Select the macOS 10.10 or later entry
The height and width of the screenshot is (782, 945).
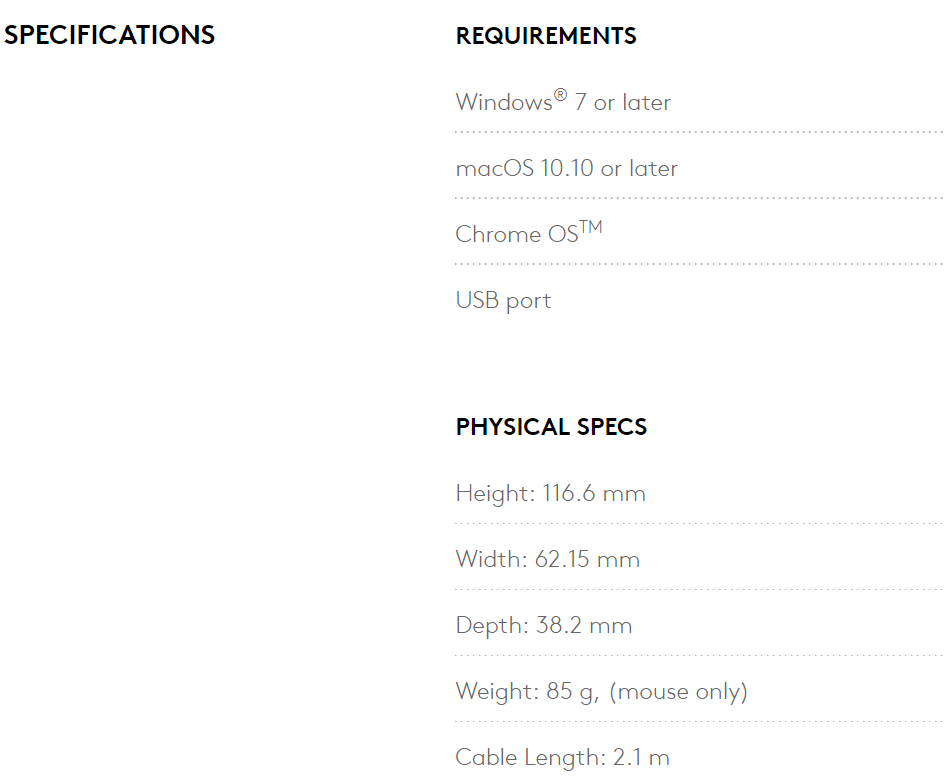click(x=566, y=168)
